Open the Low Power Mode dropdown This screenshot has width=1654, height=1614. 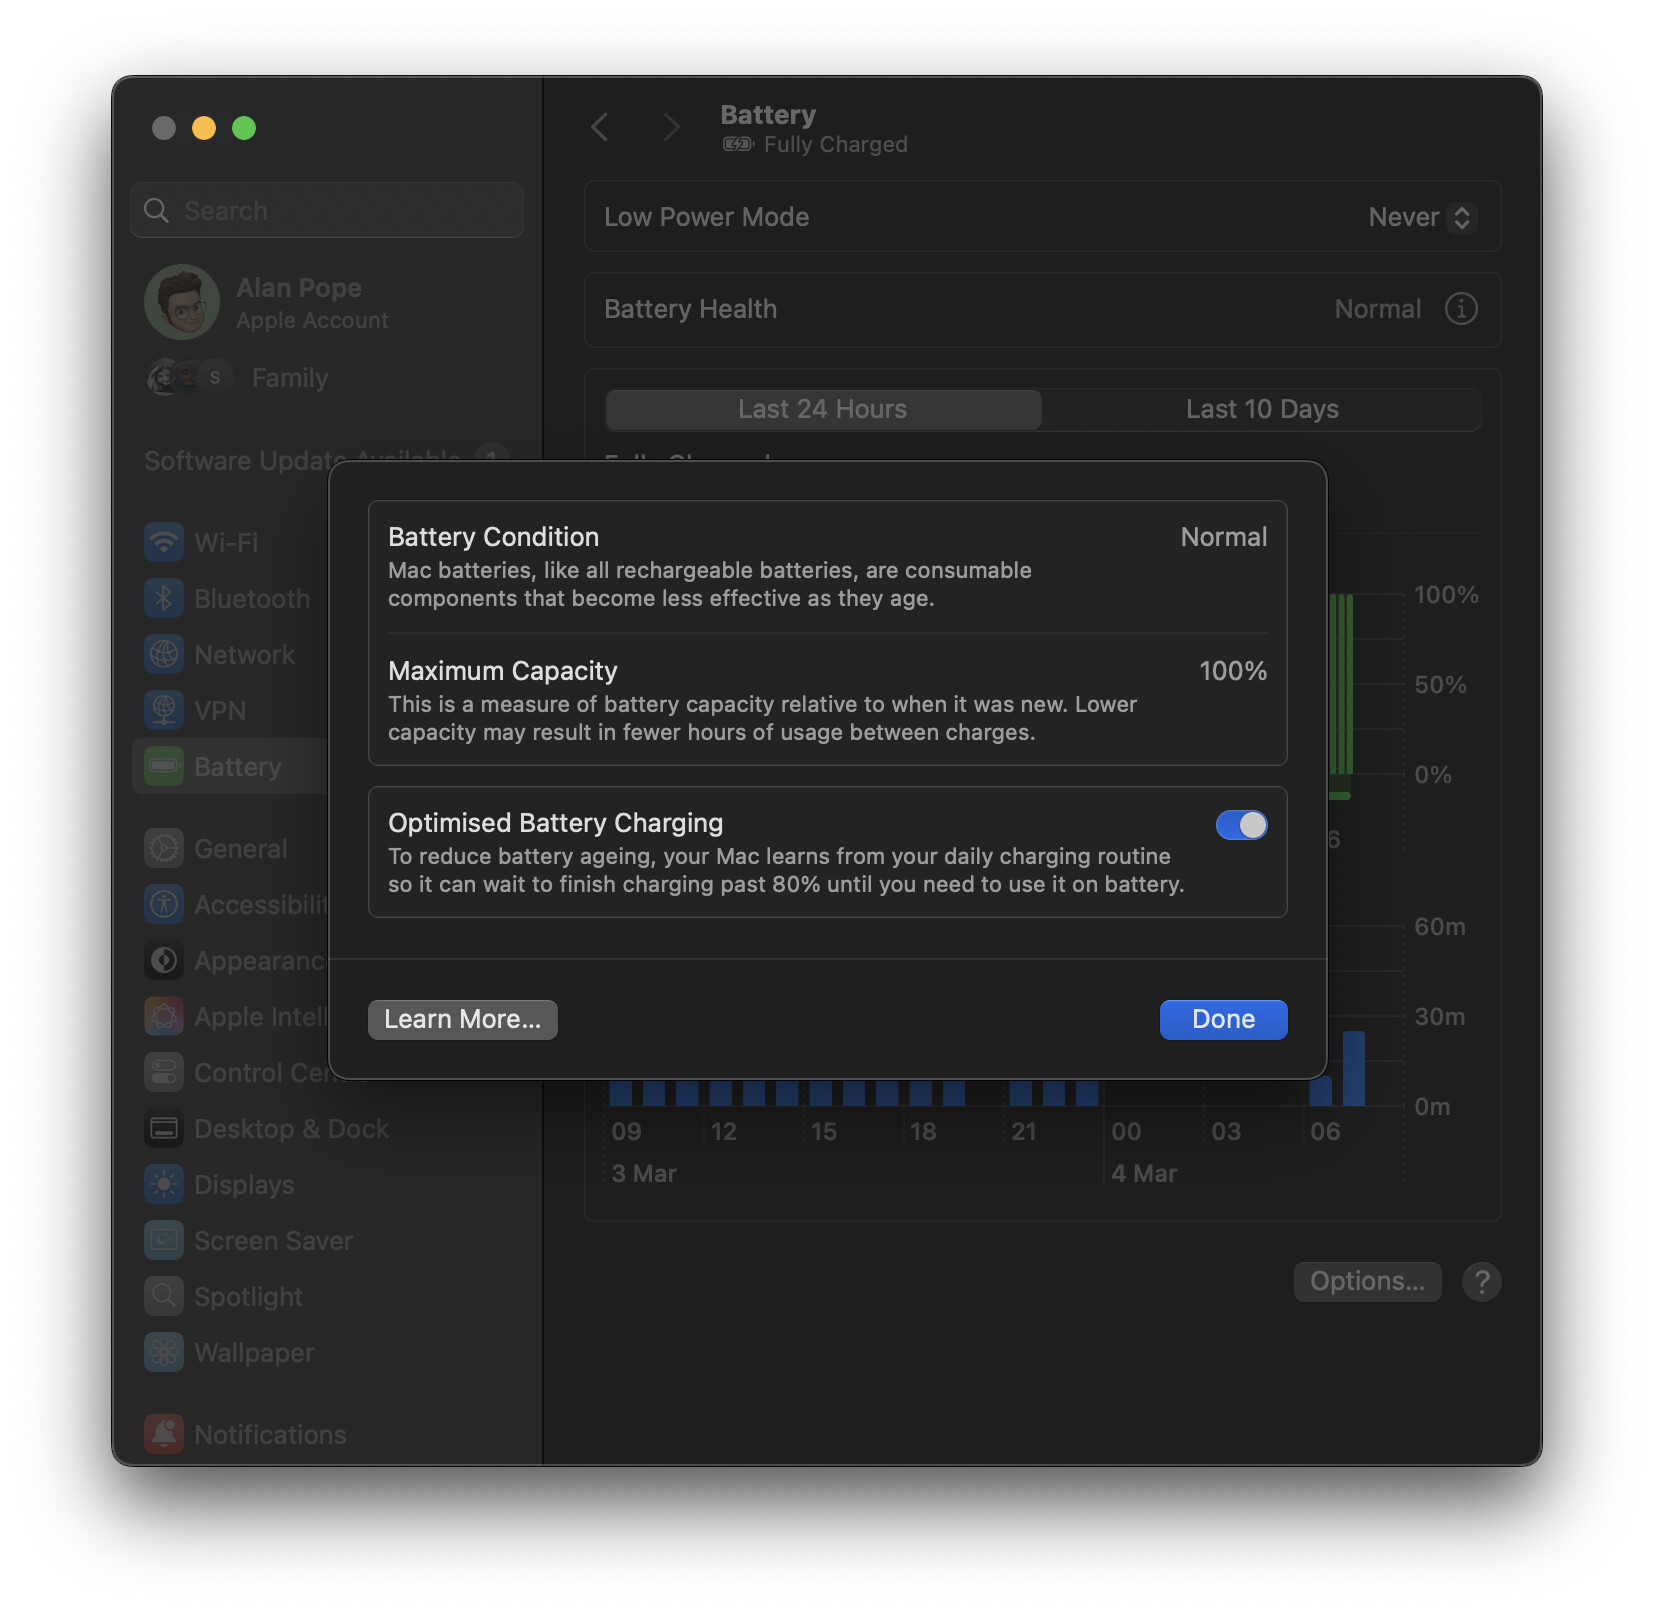pyautogui.click(x=1421, y=217)
